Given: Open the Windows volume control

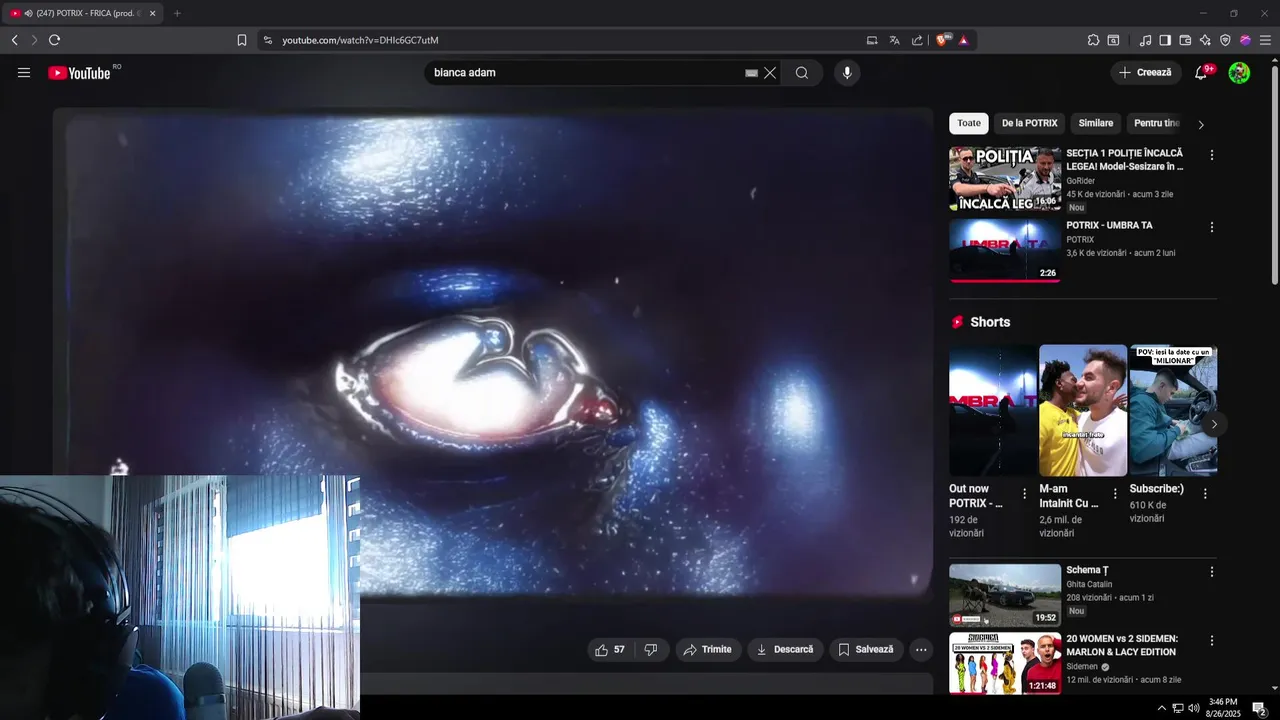Looking at the screenshot, I should pos(1193,708).
